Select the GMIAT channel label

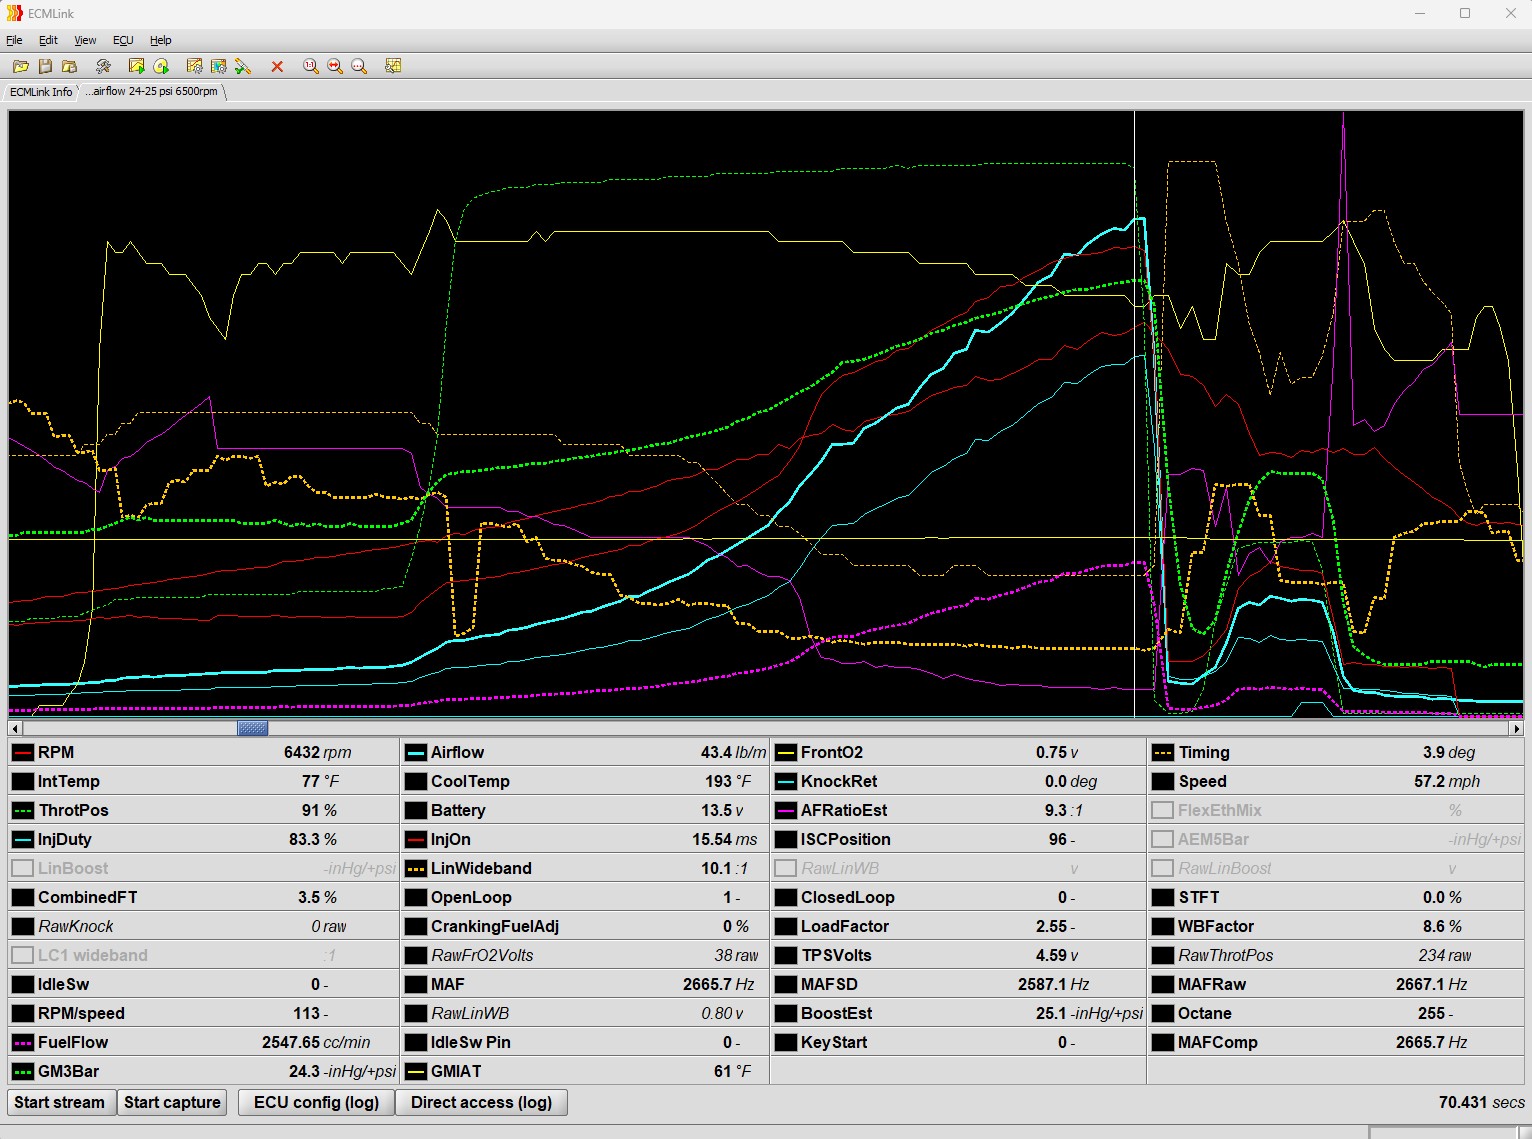click(x=456, y=1071)
